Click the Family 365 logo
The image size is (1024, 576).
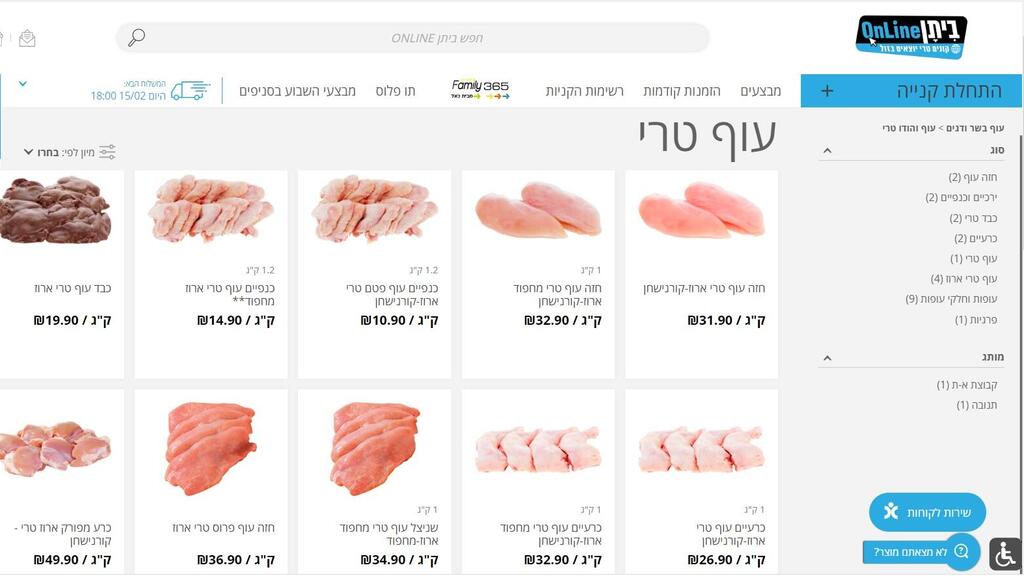[x=480, y=89]
